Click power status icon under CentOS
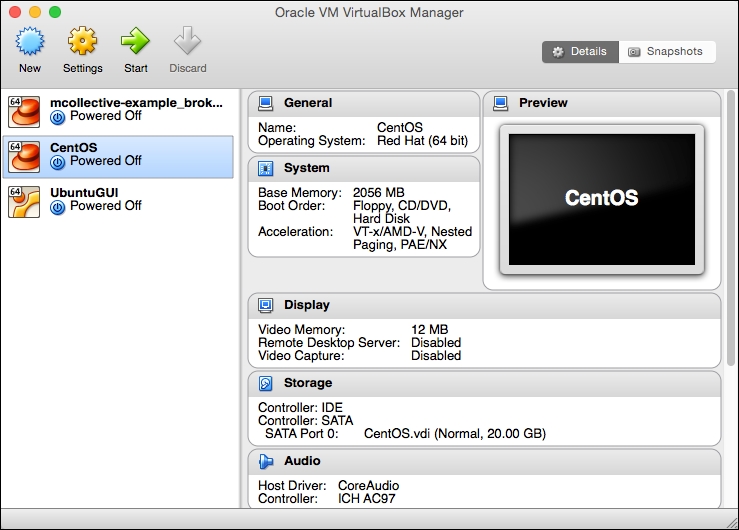739x530 pixels. pos(57,163)
